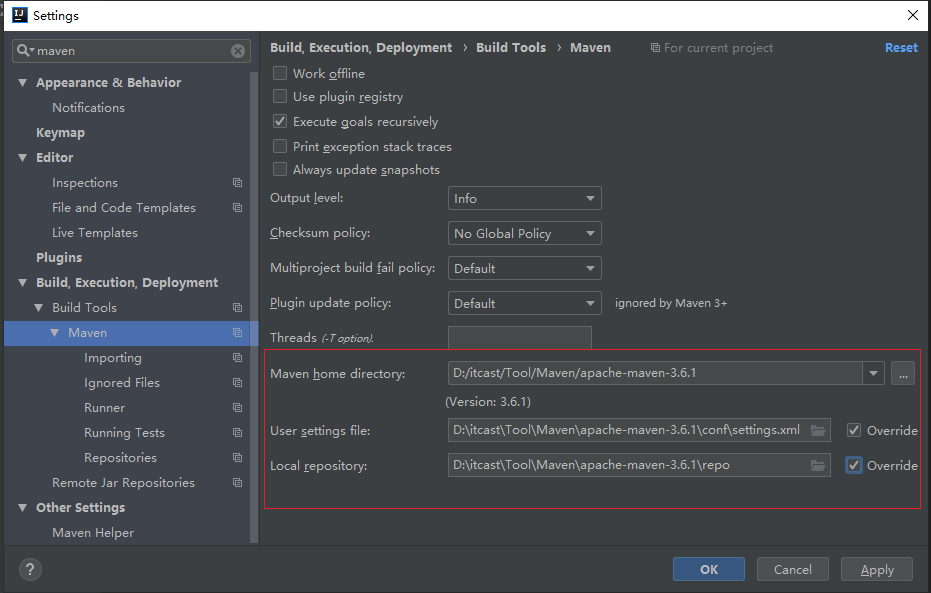Enable the Work offline checkbox
931x593 pixels.
click(x=280, y=74)
